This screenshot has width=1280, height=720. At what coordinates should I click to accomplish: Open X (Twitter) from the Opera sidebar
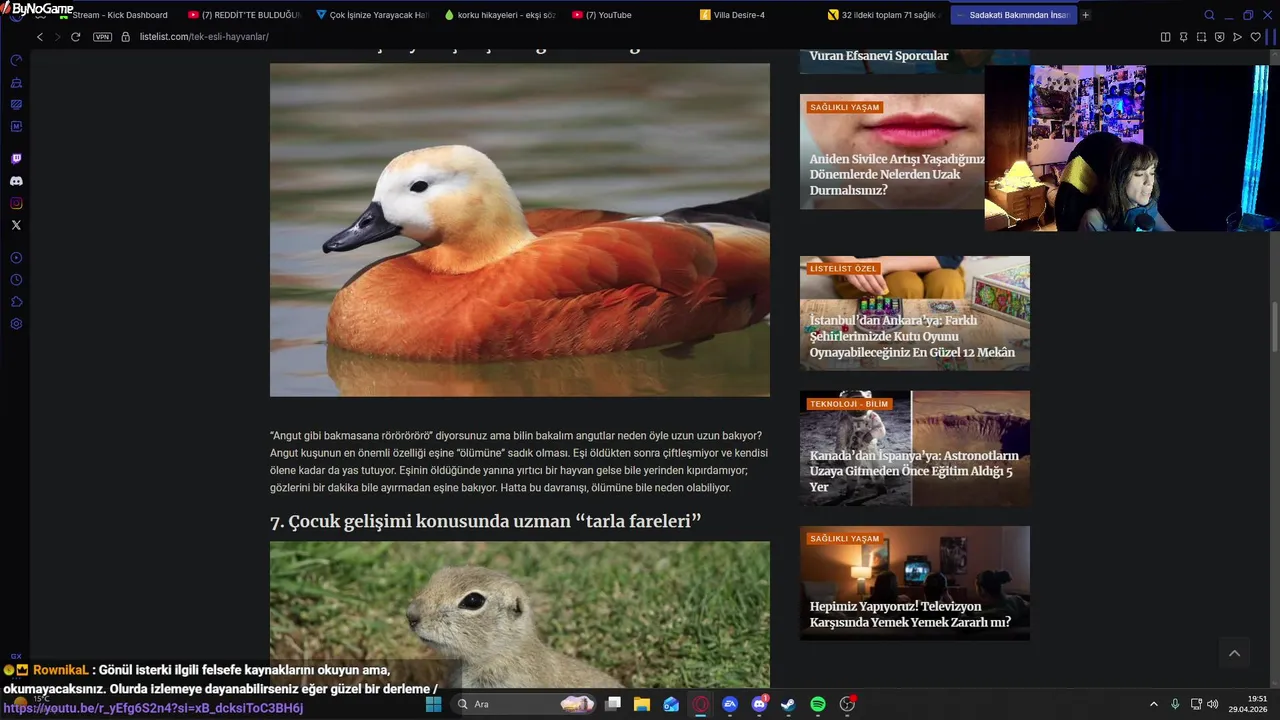pos(16,225)
